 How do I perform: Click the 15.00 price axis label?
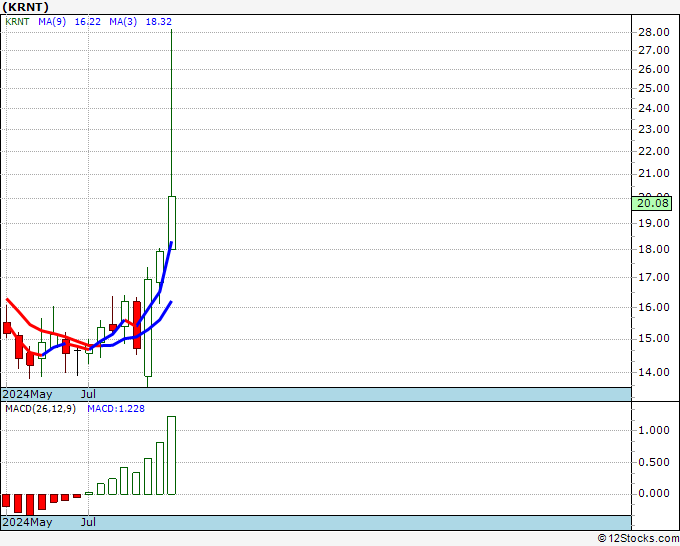click(654, 338)
